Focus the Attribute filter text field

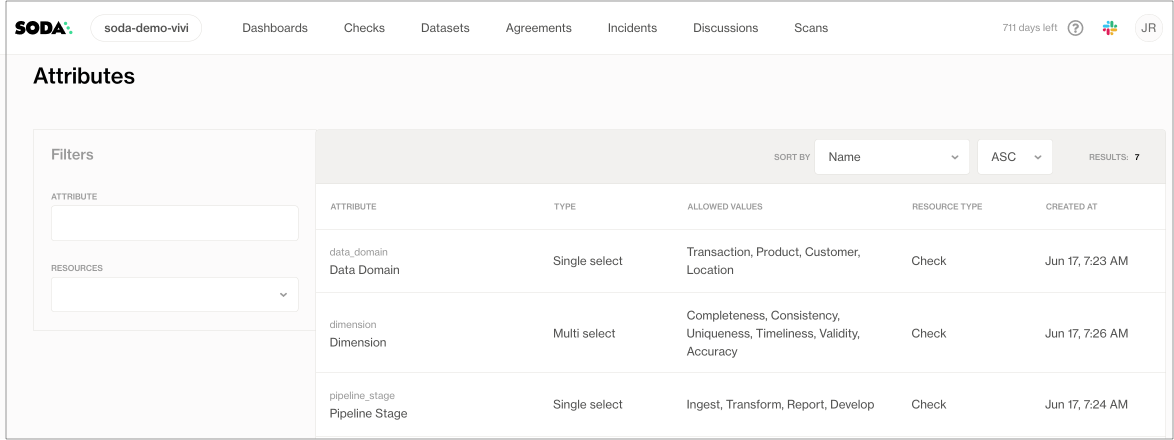click(175, 223)
